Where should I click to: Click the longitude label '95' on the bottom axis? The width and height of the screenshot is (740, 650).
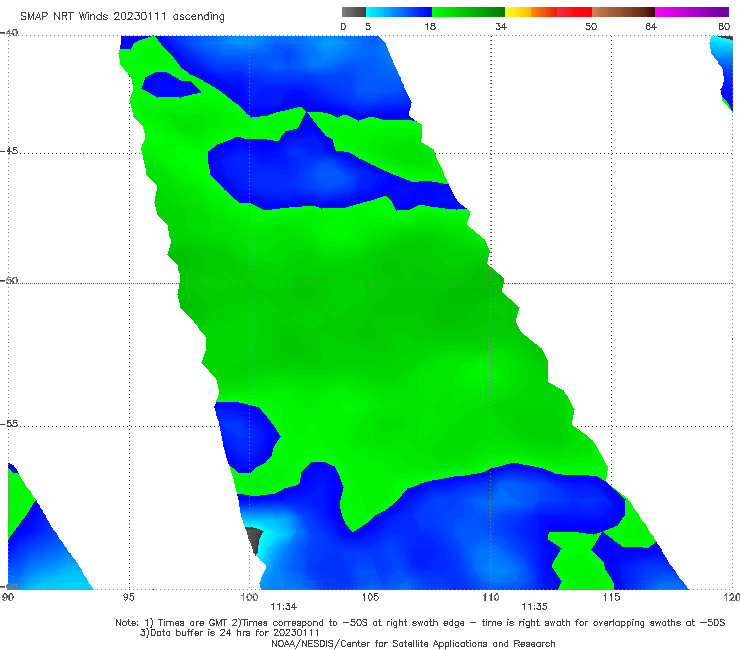(128, 597)
